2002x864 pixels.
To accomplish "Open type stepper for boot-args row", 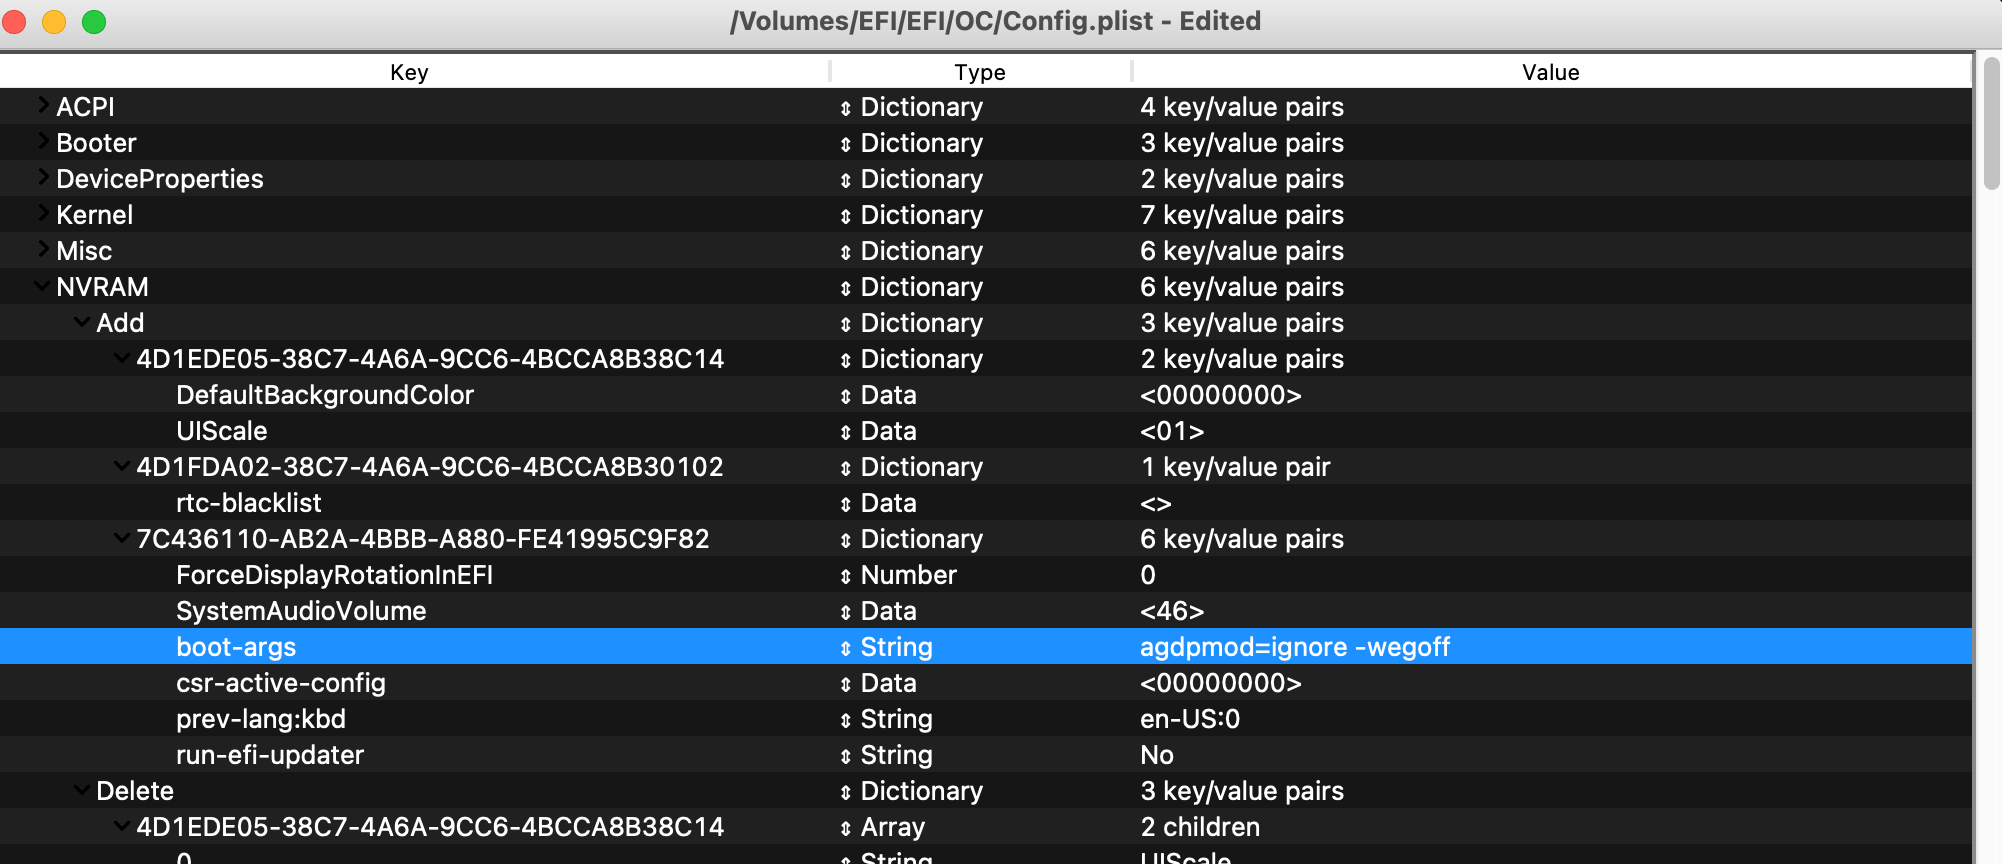I will tap(846, 648).
